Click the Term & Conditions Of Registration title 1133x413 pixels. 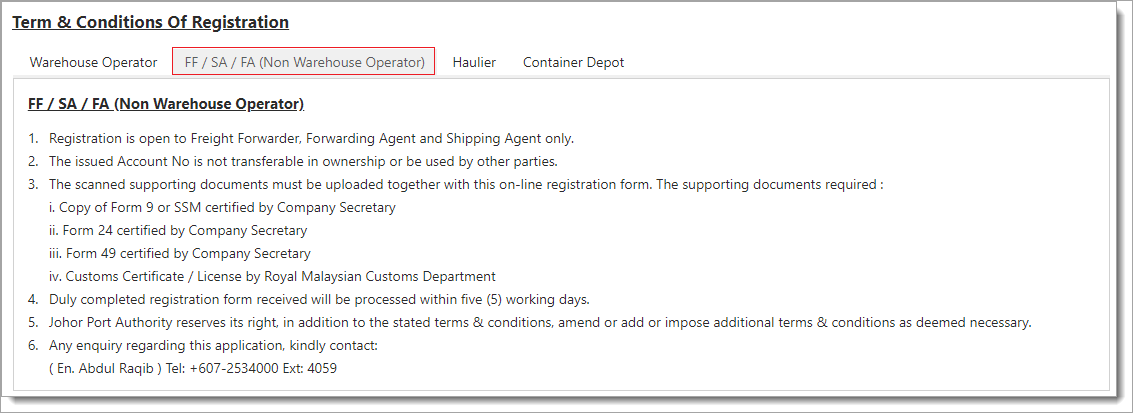click(150, 22)
